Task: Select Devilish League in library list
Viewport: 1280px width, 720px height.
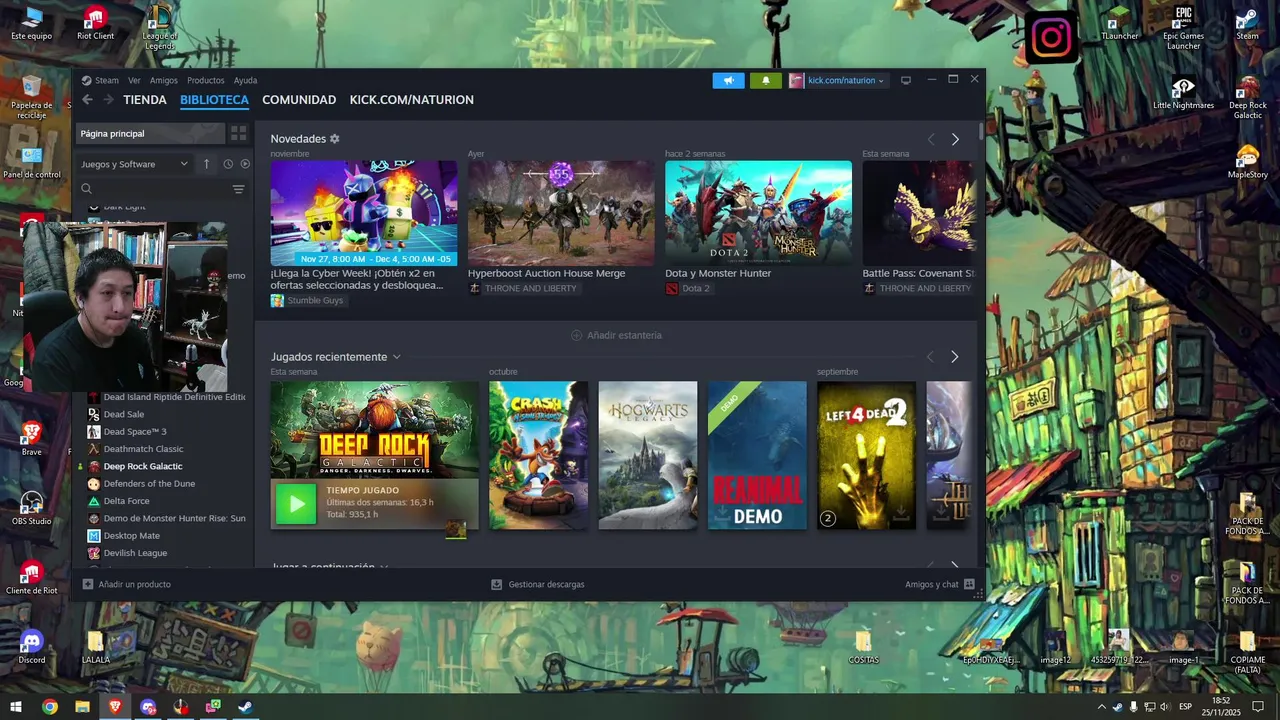Action: pyautogui.click(x=135, y=553)
